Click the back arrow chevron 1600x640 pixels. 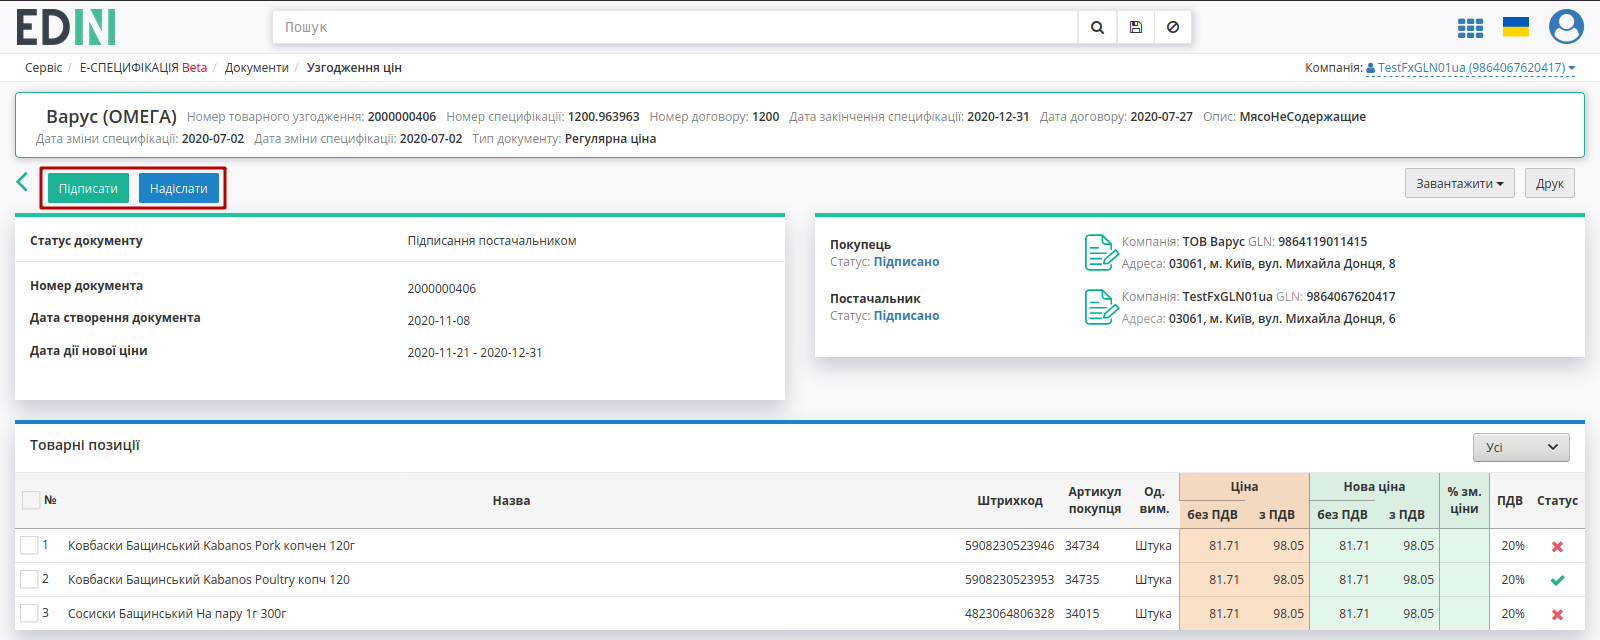22,182
